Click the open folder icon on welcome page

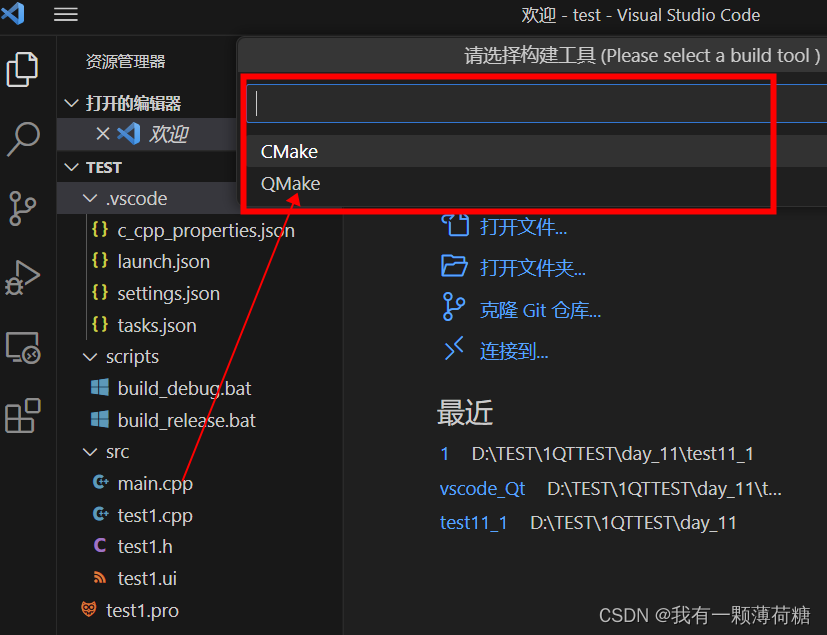click(x=454, y=266)
